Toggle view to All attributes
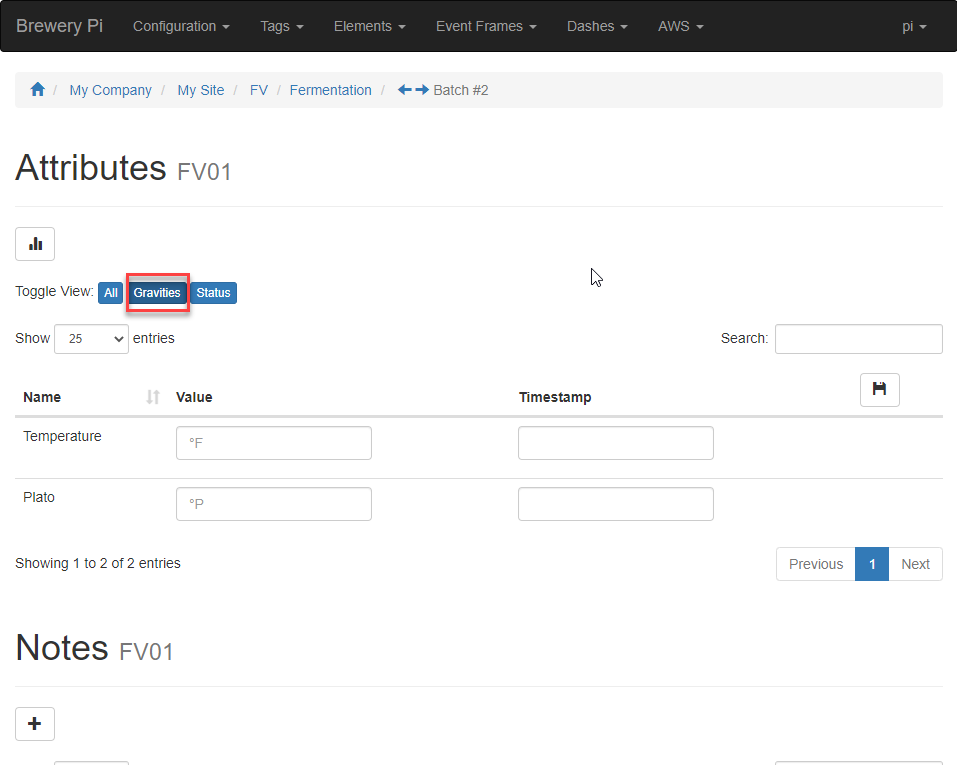 coord(110,293)
